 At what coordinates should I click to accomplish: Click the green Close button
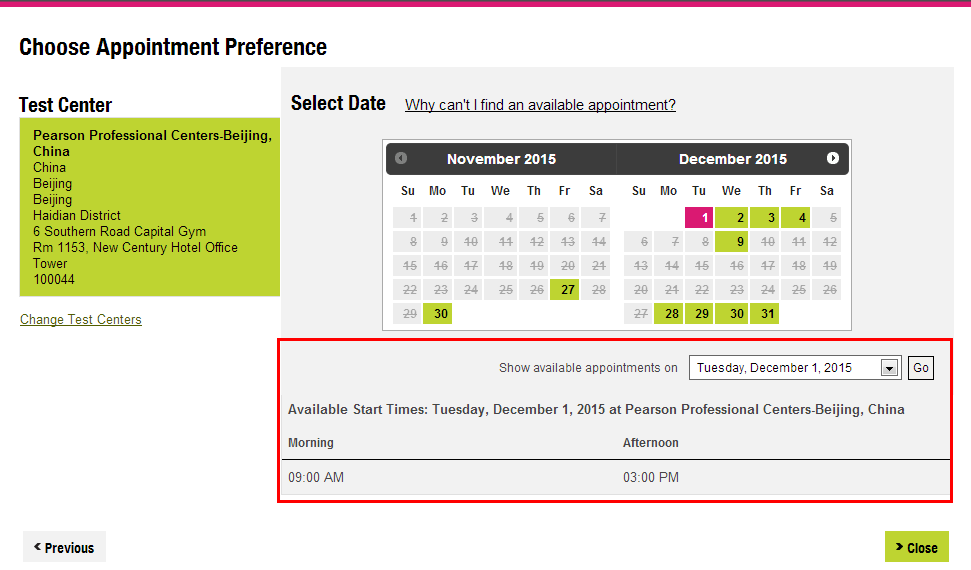[916, 547]
